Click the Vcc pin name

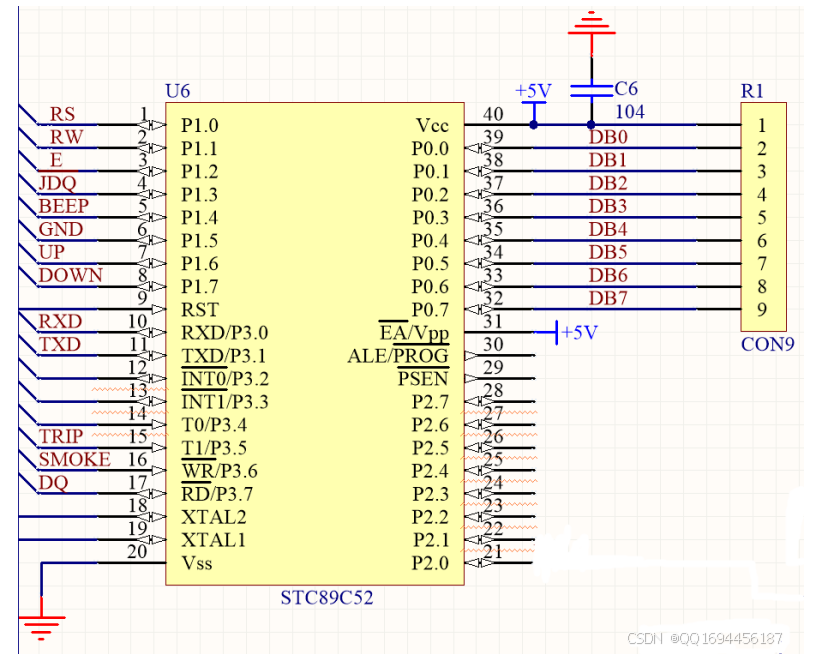(x=432, y=126)
